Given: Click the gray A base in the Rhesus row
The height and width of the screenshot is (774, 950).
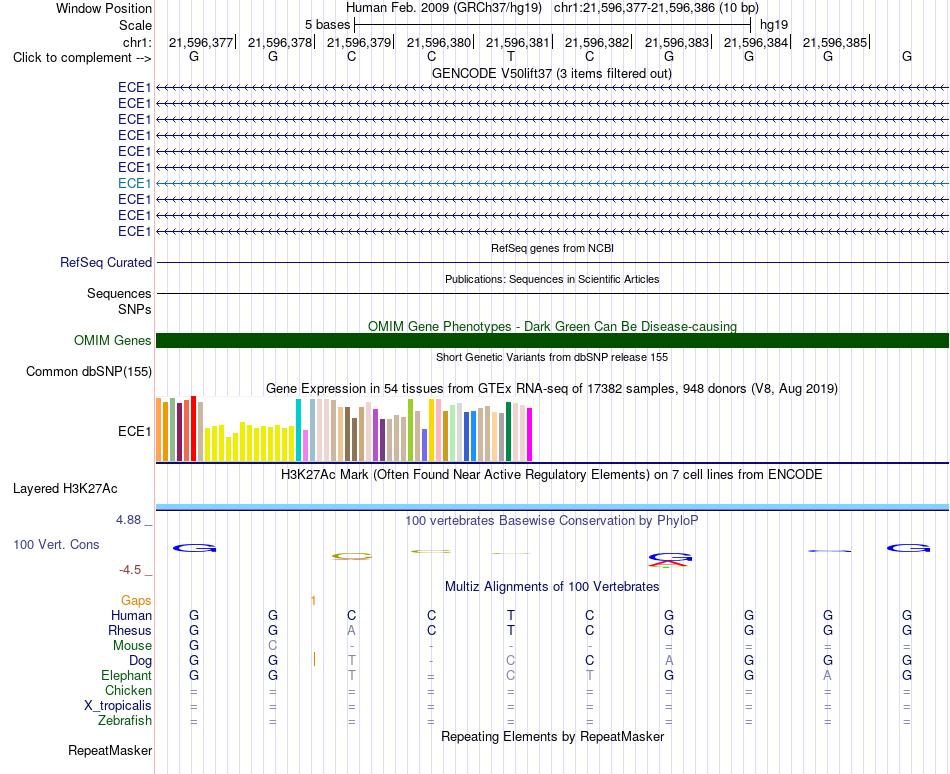Looking at the screenshot, I should [x=351, y=630].
